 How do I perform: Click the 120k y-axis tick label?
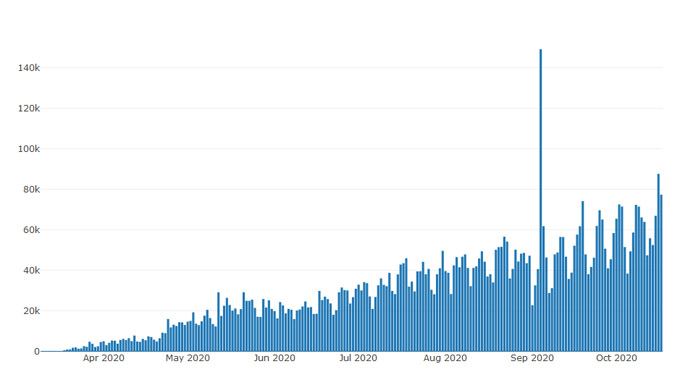click(x=29, y=108)
